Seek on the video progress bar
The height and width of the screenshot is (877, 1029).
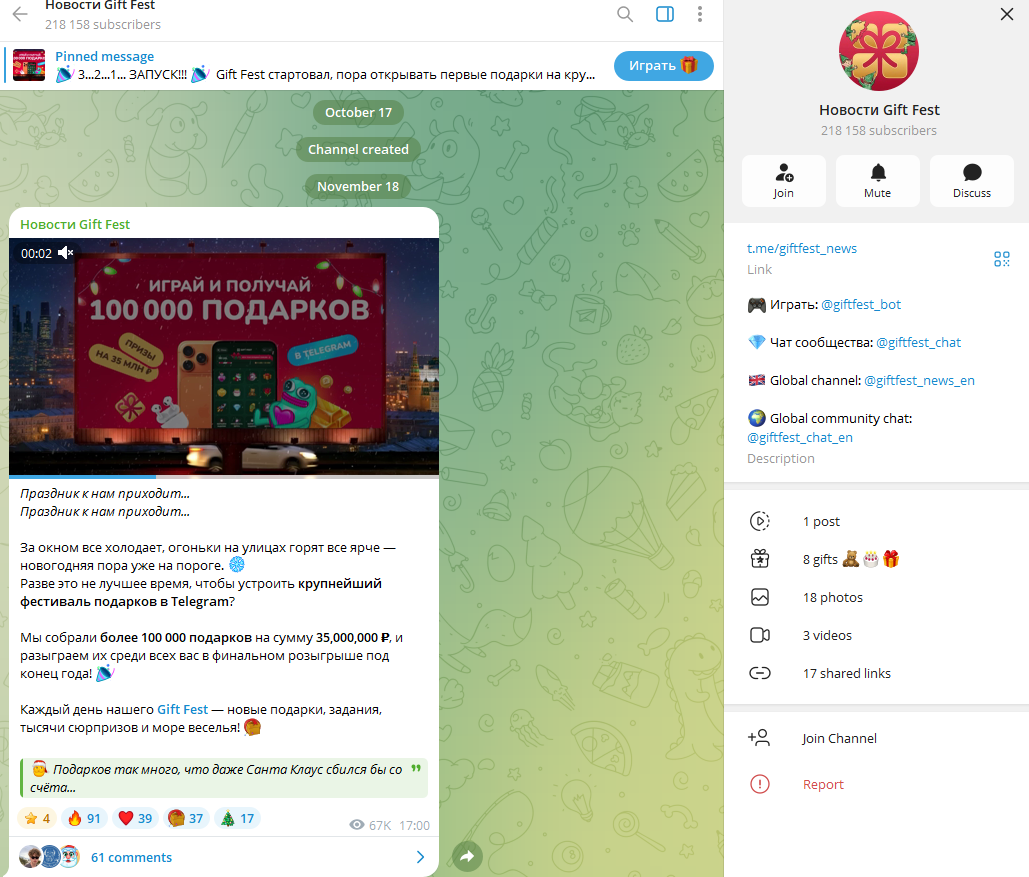[224, 477]
